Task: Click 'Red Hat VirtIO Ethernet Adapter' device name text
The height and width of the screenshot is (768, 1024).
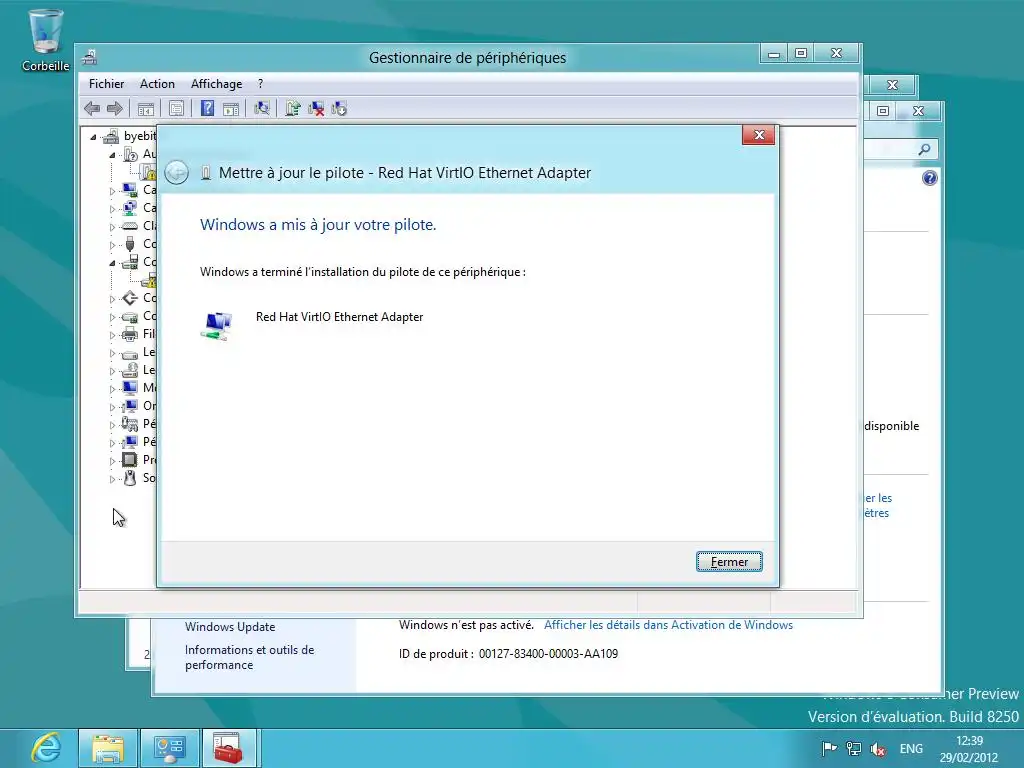Action: coord(340,317)
